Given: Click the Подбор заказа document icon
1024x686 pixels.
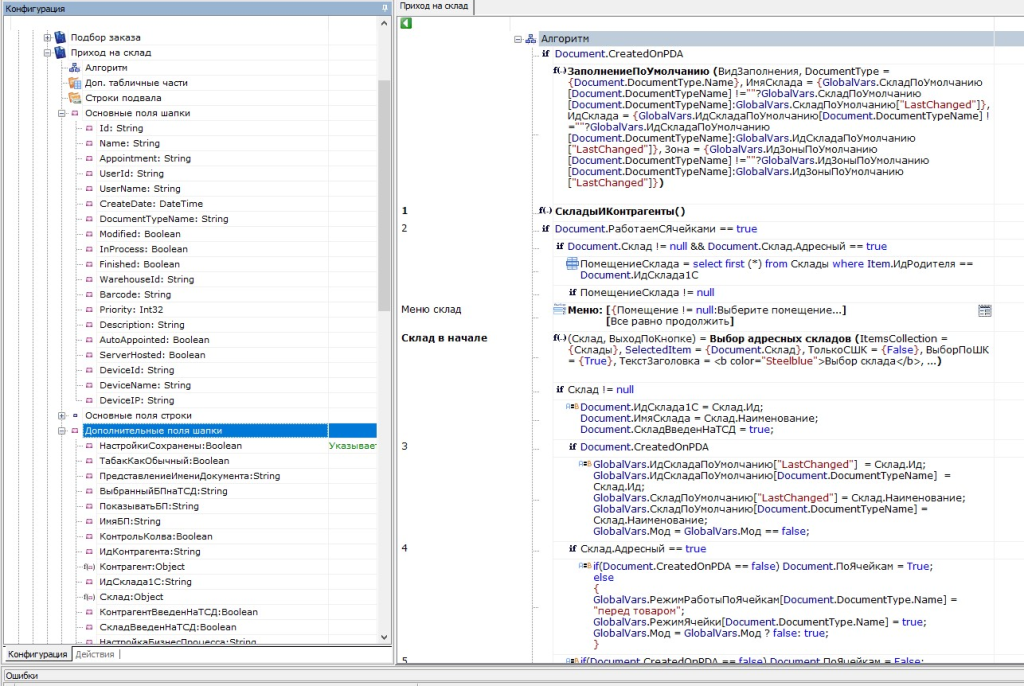Looking at the screenshot, I should tap(61, 37).
